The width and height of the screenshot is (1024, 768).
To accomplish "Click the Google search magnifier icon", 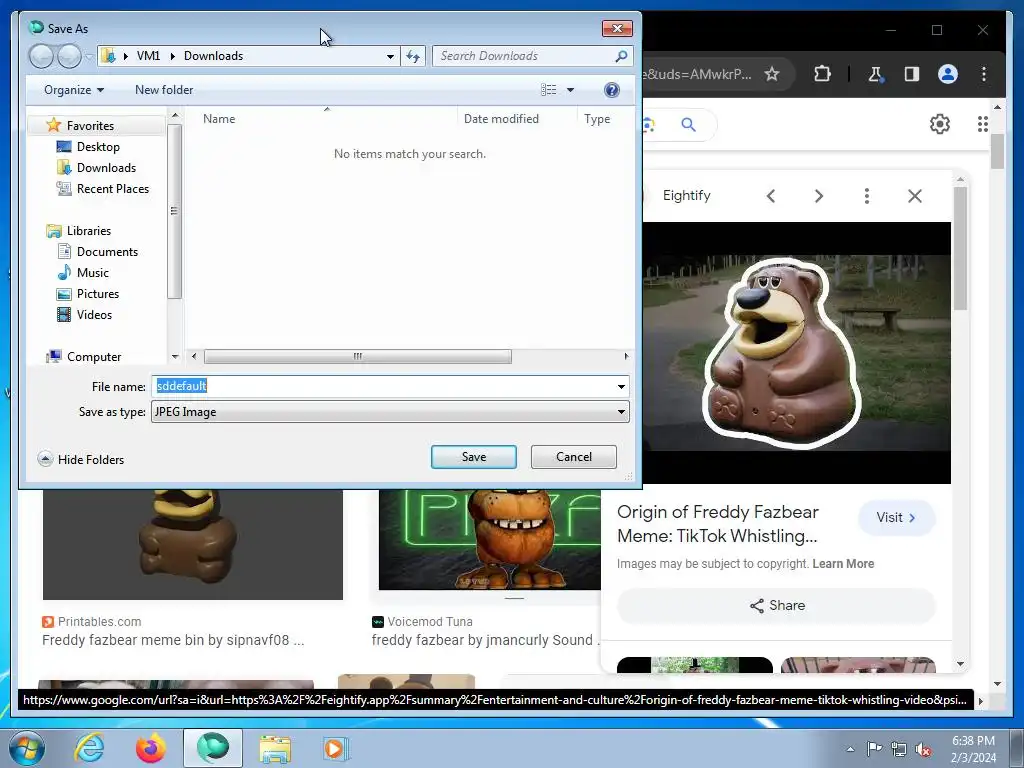I will [688, 124].
